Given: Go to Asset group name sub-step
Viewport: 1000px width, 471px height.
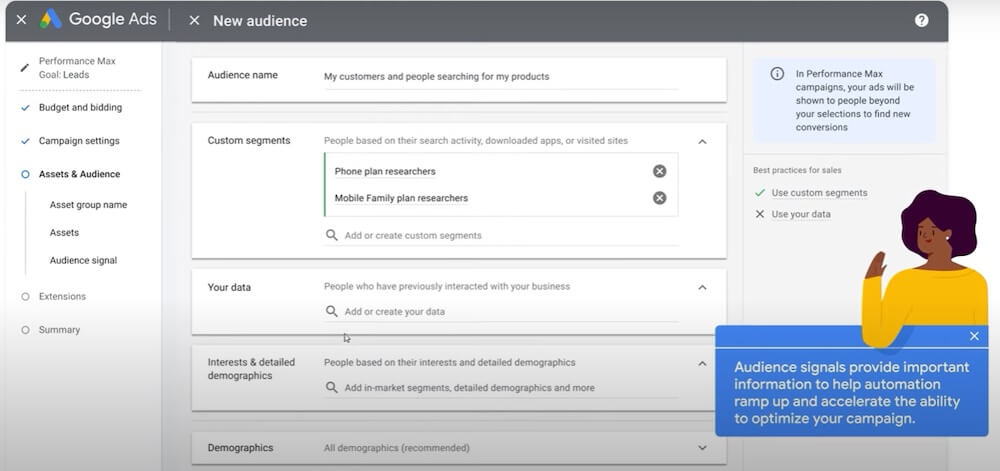Looking at the screenshot, I should tap(88, 205).
